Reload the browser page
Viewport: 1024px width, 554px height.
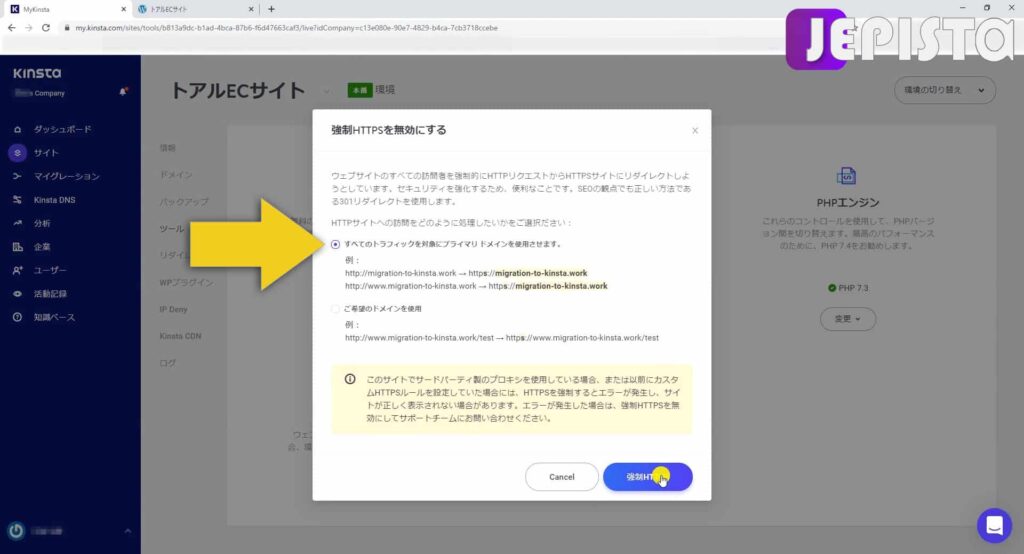[46, 28]
